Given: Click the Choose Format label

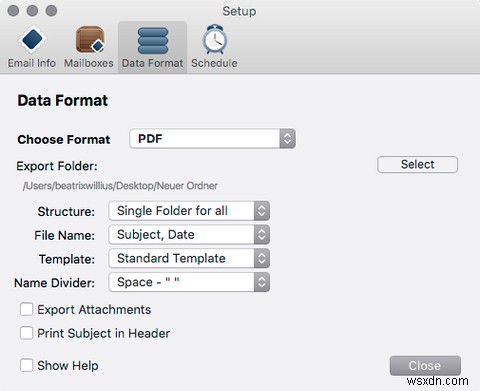Looking at the screenshot, I should point(64,139).
